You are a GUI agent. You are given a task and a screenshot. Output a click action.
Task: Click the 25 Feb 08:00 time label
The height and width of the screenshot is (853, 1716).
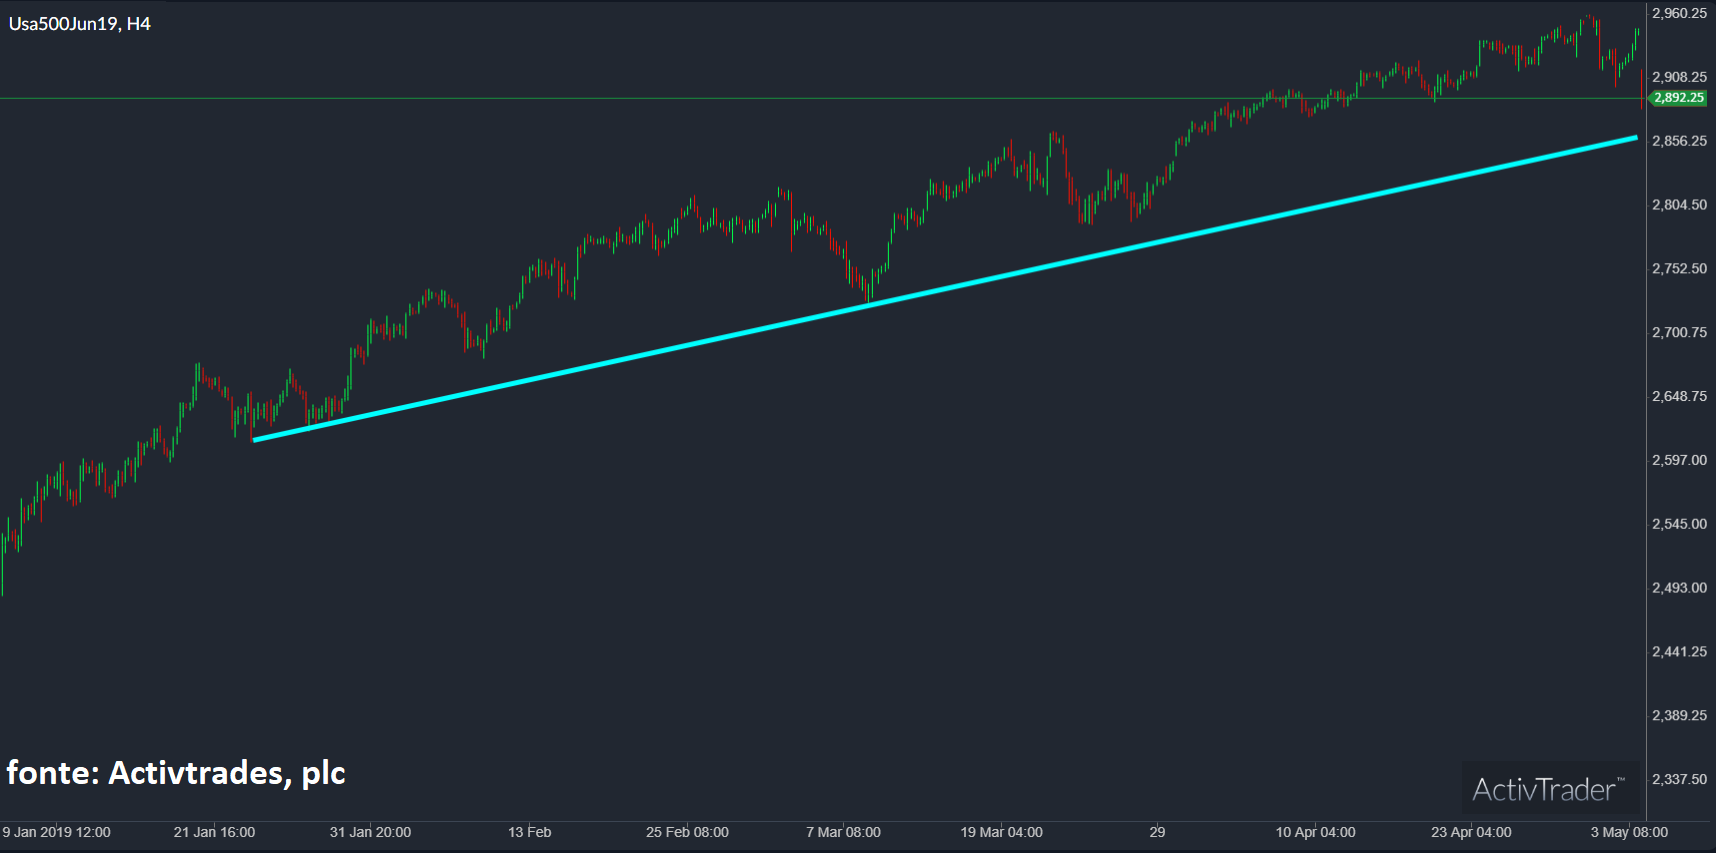(687, 832)
